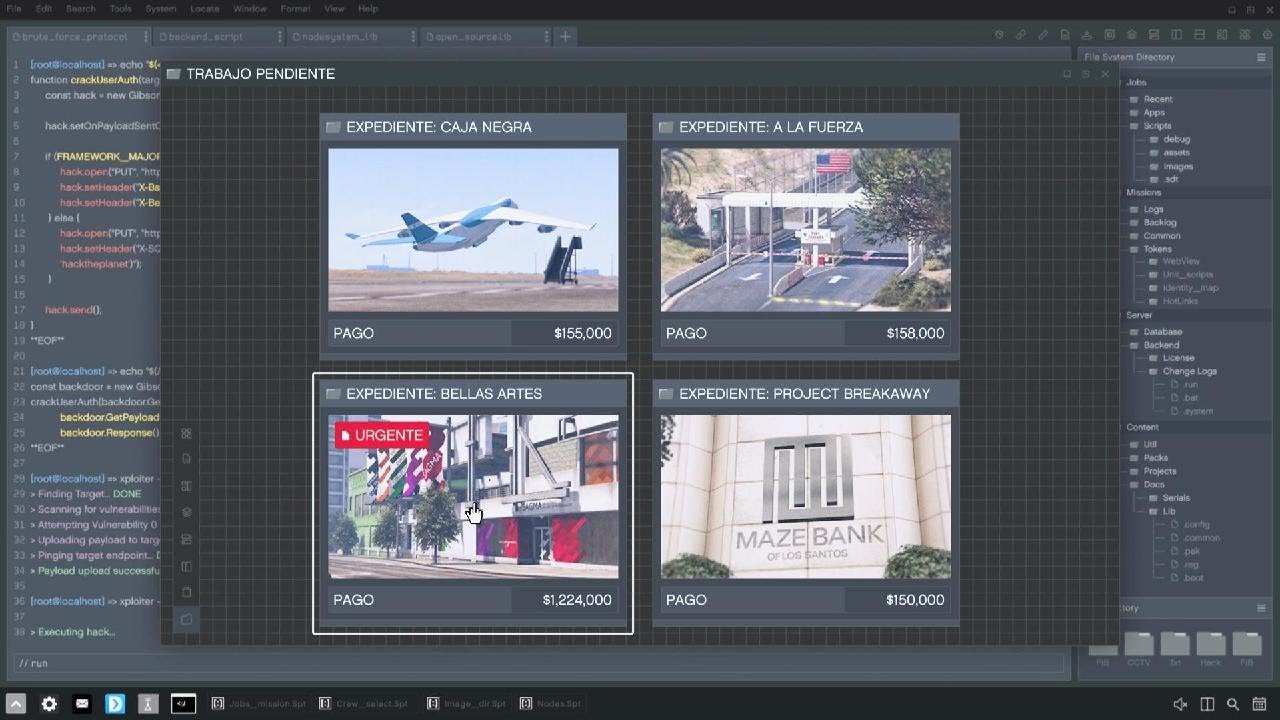
Task: Click the upload tray icon in top toolbar
Action: click(x=1087, y=35)
